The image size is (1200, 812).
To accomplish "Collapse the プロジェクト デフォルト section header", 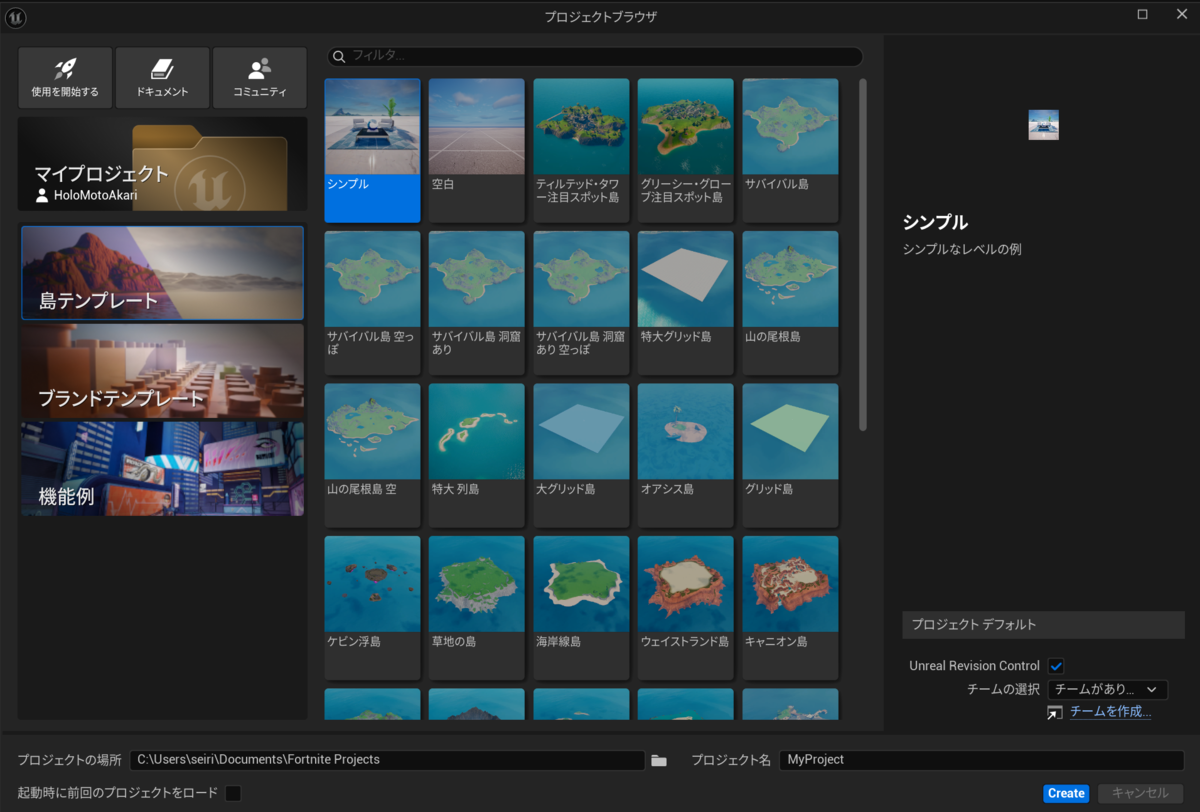I will 1043,625.
